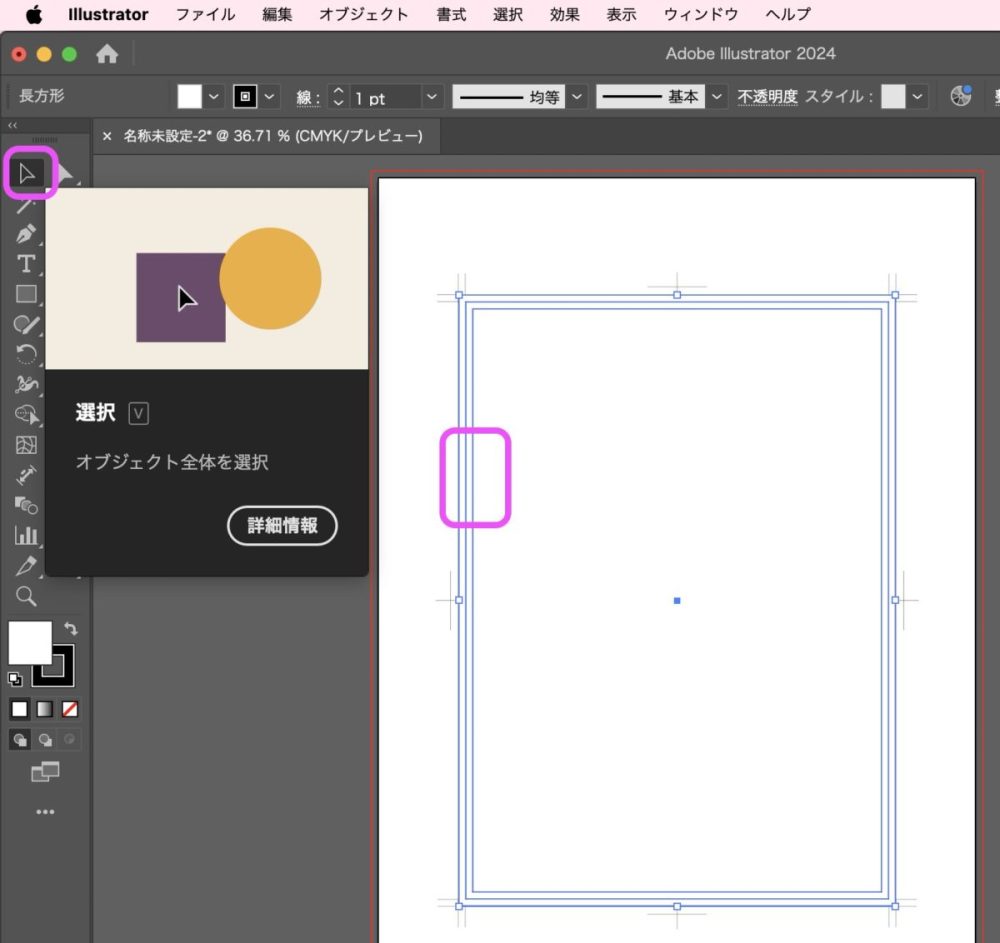Select the Type tool
The height and width of the screenshot is (943, 1000).
tap(26, 264)
